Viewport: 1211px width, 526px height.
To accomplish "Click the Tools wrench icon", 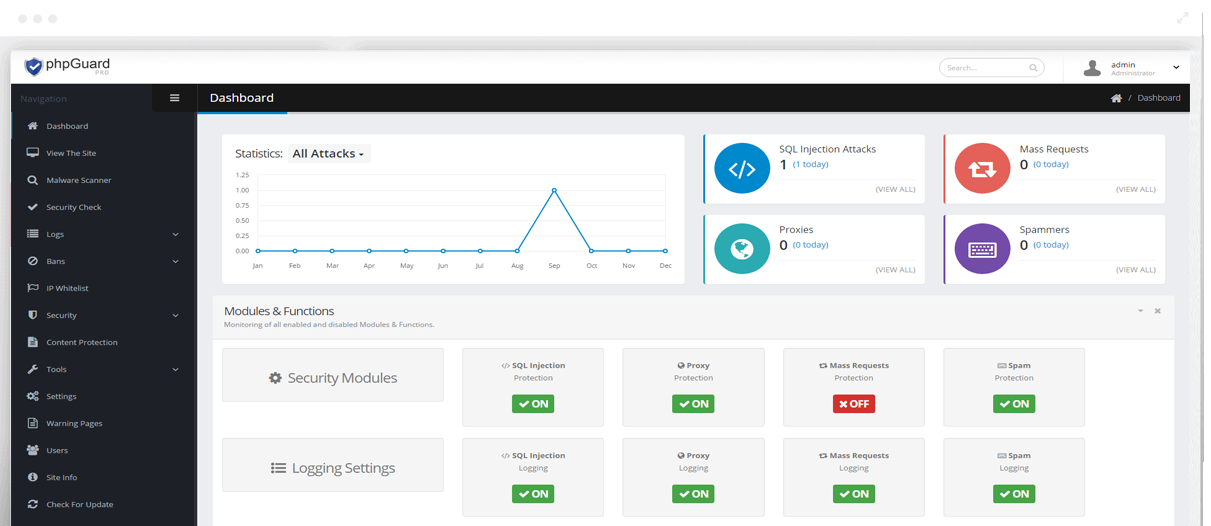I will point(33,369).
